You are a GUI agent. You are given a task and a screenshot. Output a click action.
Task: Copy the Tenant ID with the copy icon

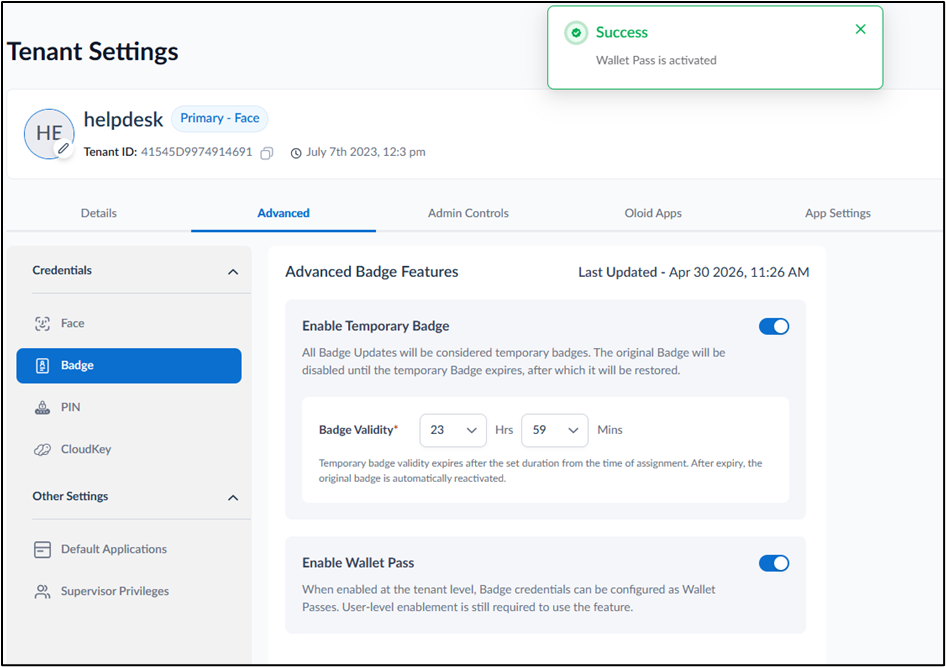(267, 153)
